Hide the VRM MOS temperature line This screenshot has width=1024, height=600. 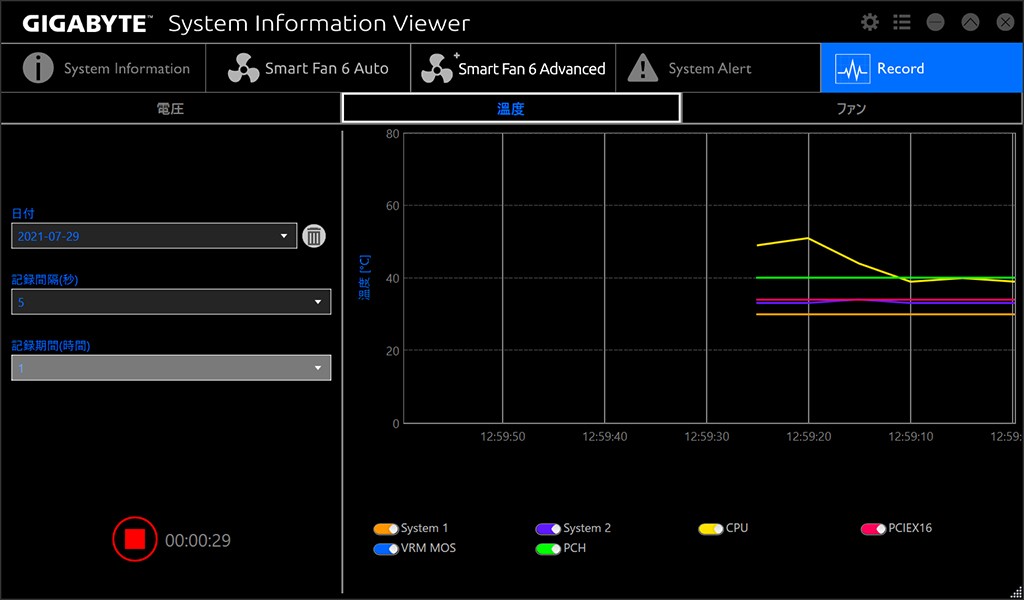click(x=386, y=548)
